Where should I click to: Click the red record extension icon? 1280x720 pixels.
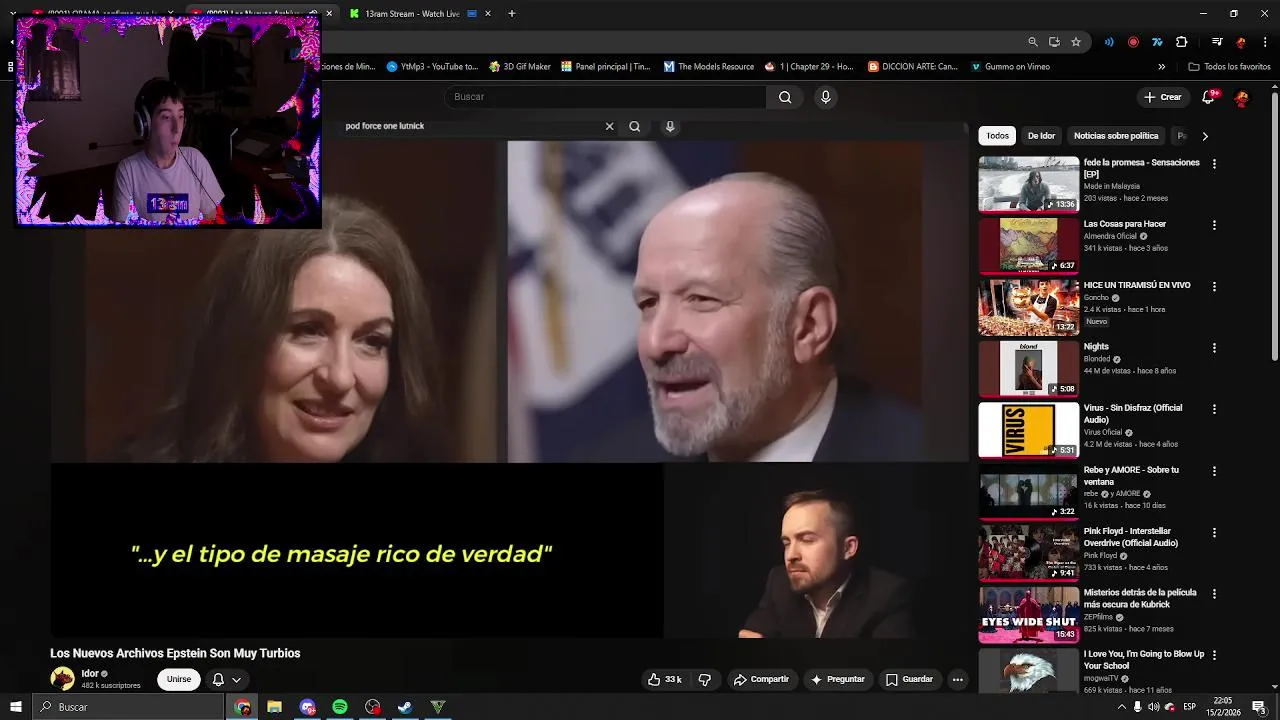[x=1133, y=42]
